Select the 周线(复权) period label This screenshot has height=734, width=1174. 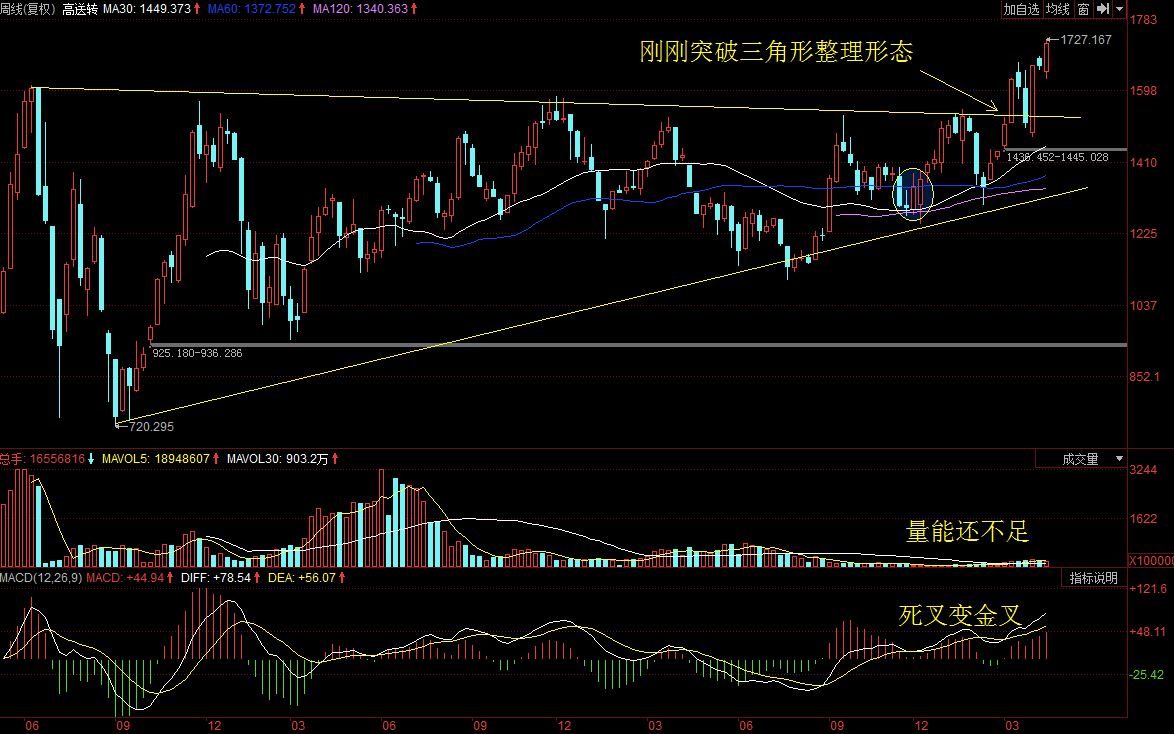coord(28,9)
